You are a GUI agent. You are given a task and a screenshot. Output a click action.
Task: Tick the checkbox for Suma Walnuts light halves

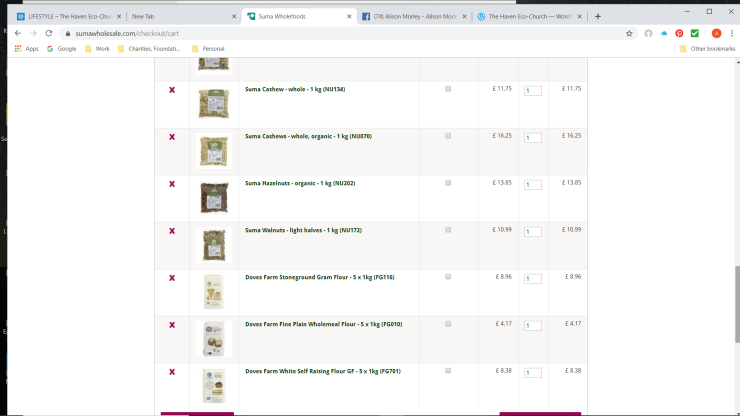[448, 230]
